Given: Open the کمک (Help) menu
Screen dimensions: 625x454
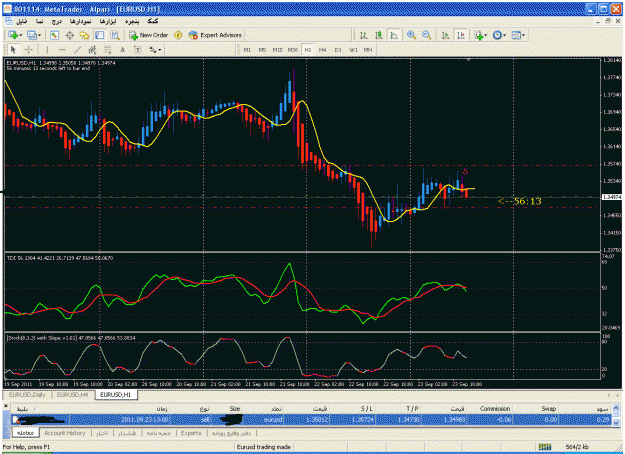Looking at the screenshot, I should pyautogui.click(x=153, y=21).
